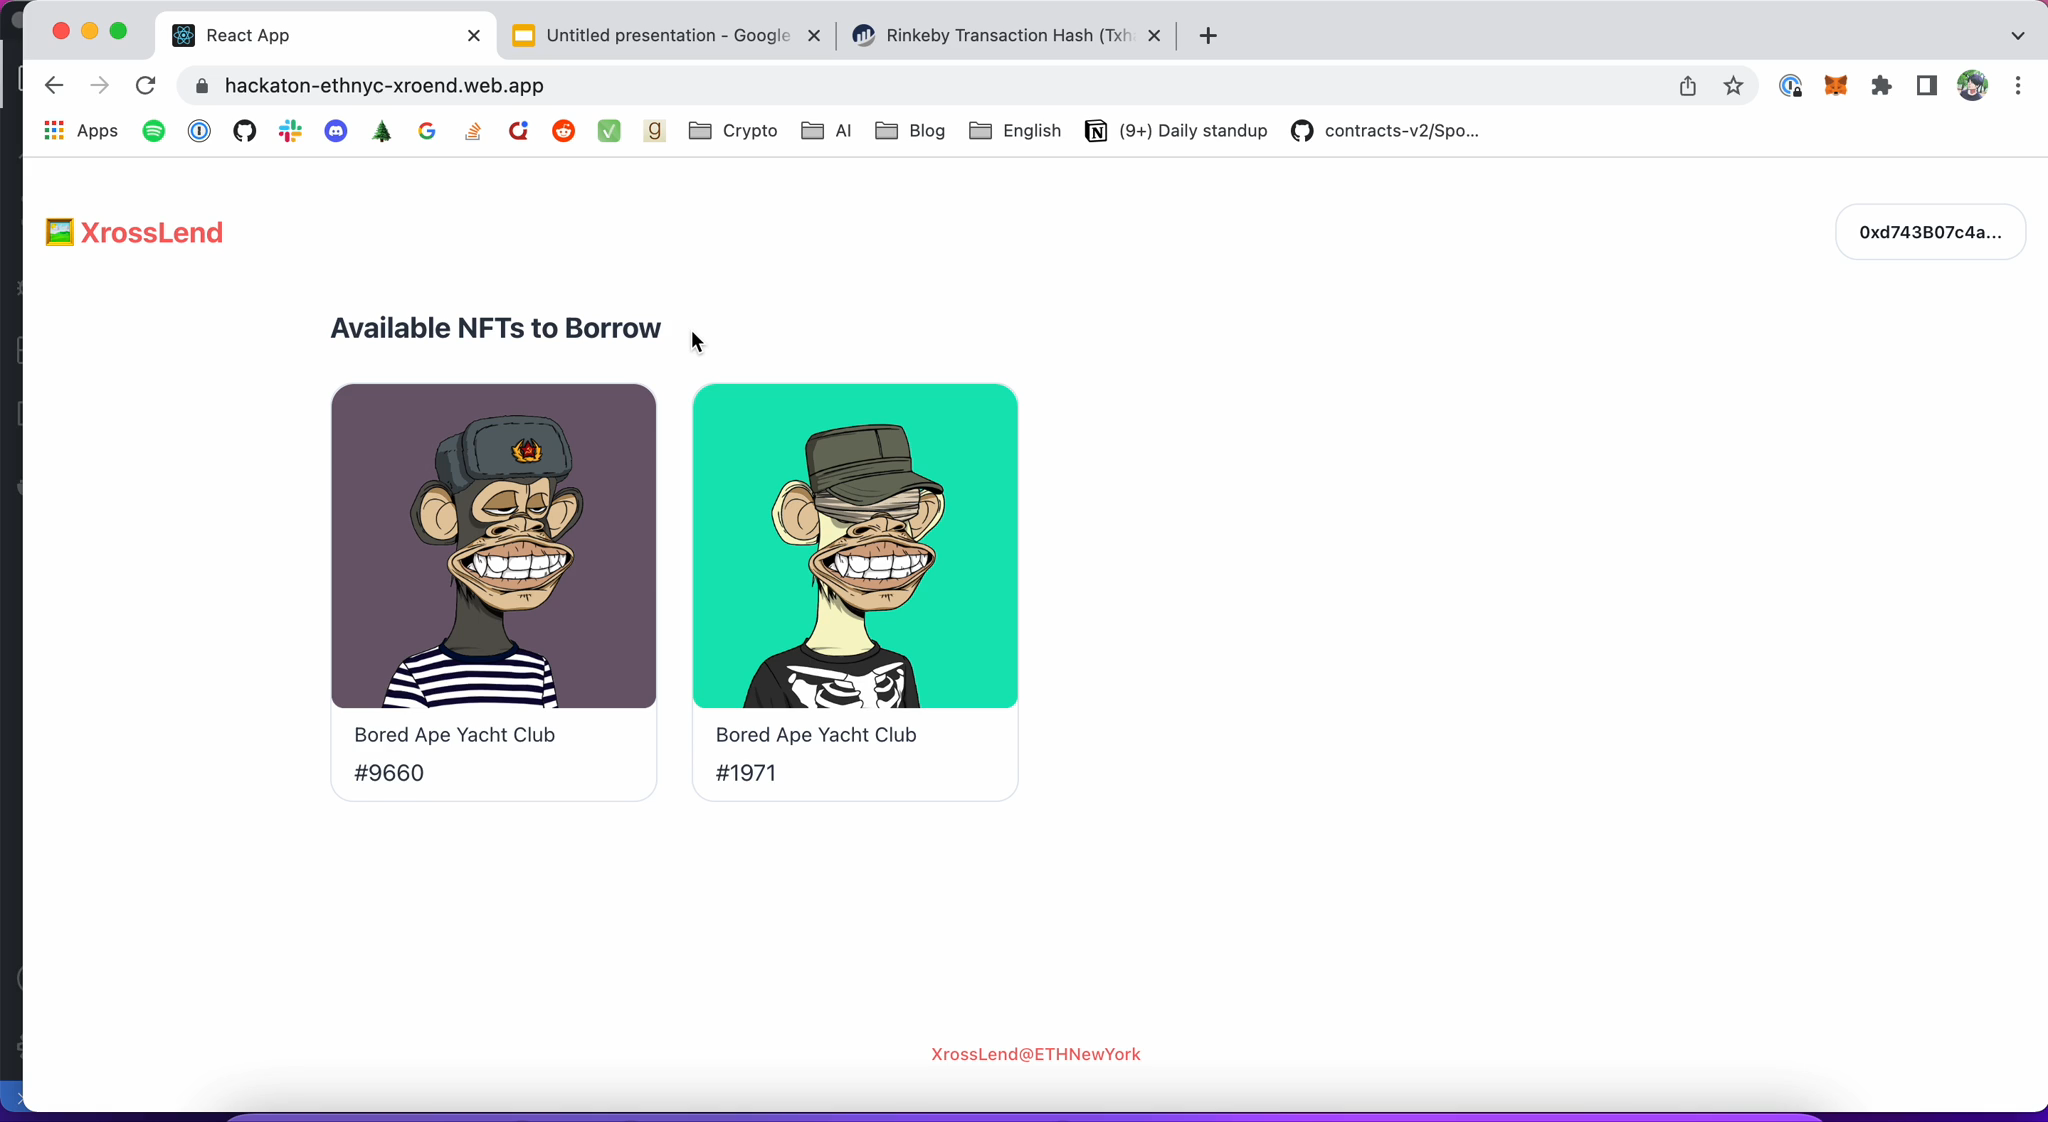Click the lock icon in address bar
This screenshot has width=2048, height=1122.
tap(202, 86)
